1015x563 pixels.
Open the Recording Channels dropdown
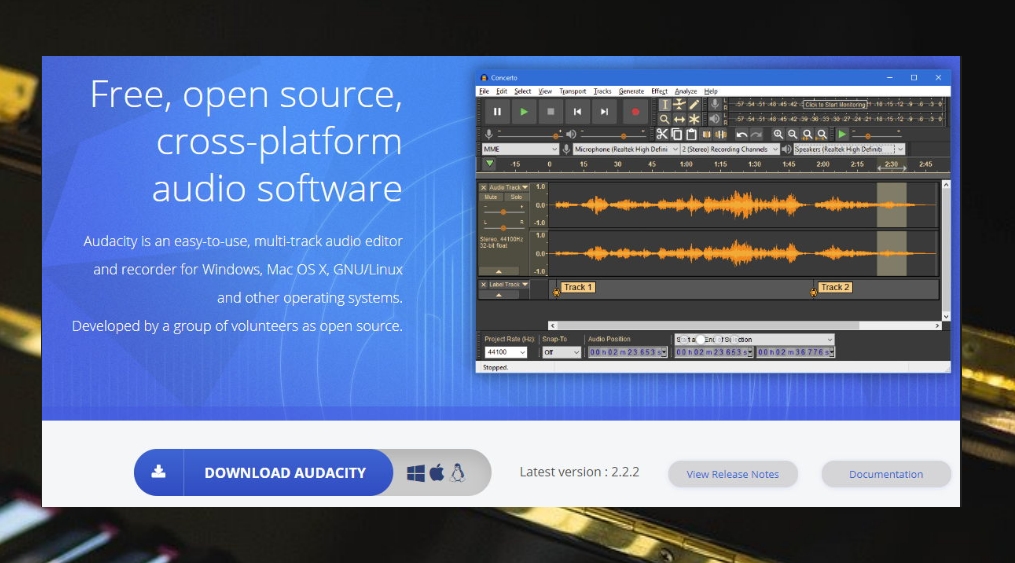coord(730,149)
